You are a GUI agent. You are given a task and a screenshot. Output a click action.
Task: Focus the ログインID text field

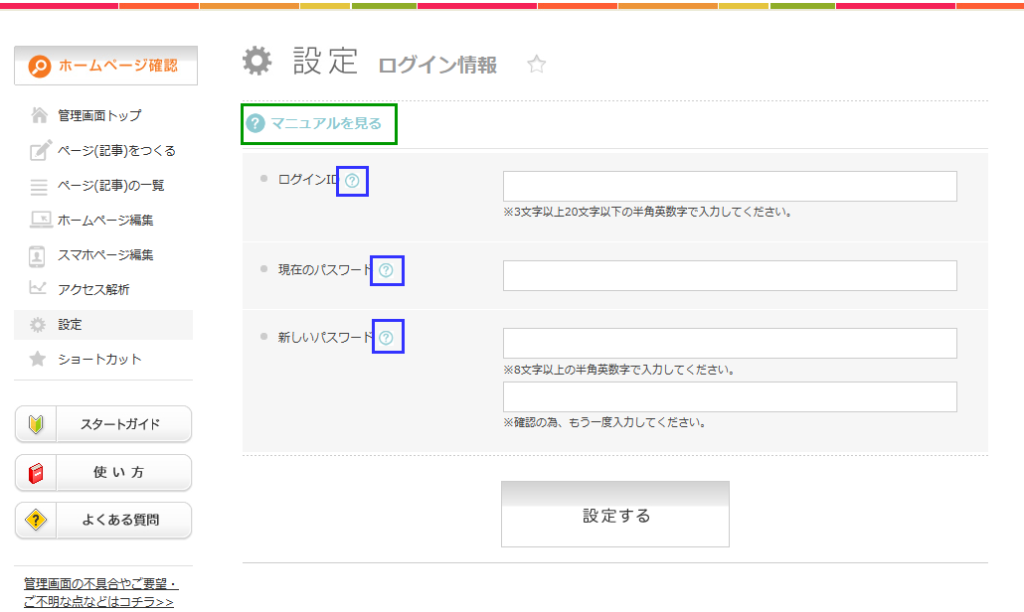coord(729,186)
